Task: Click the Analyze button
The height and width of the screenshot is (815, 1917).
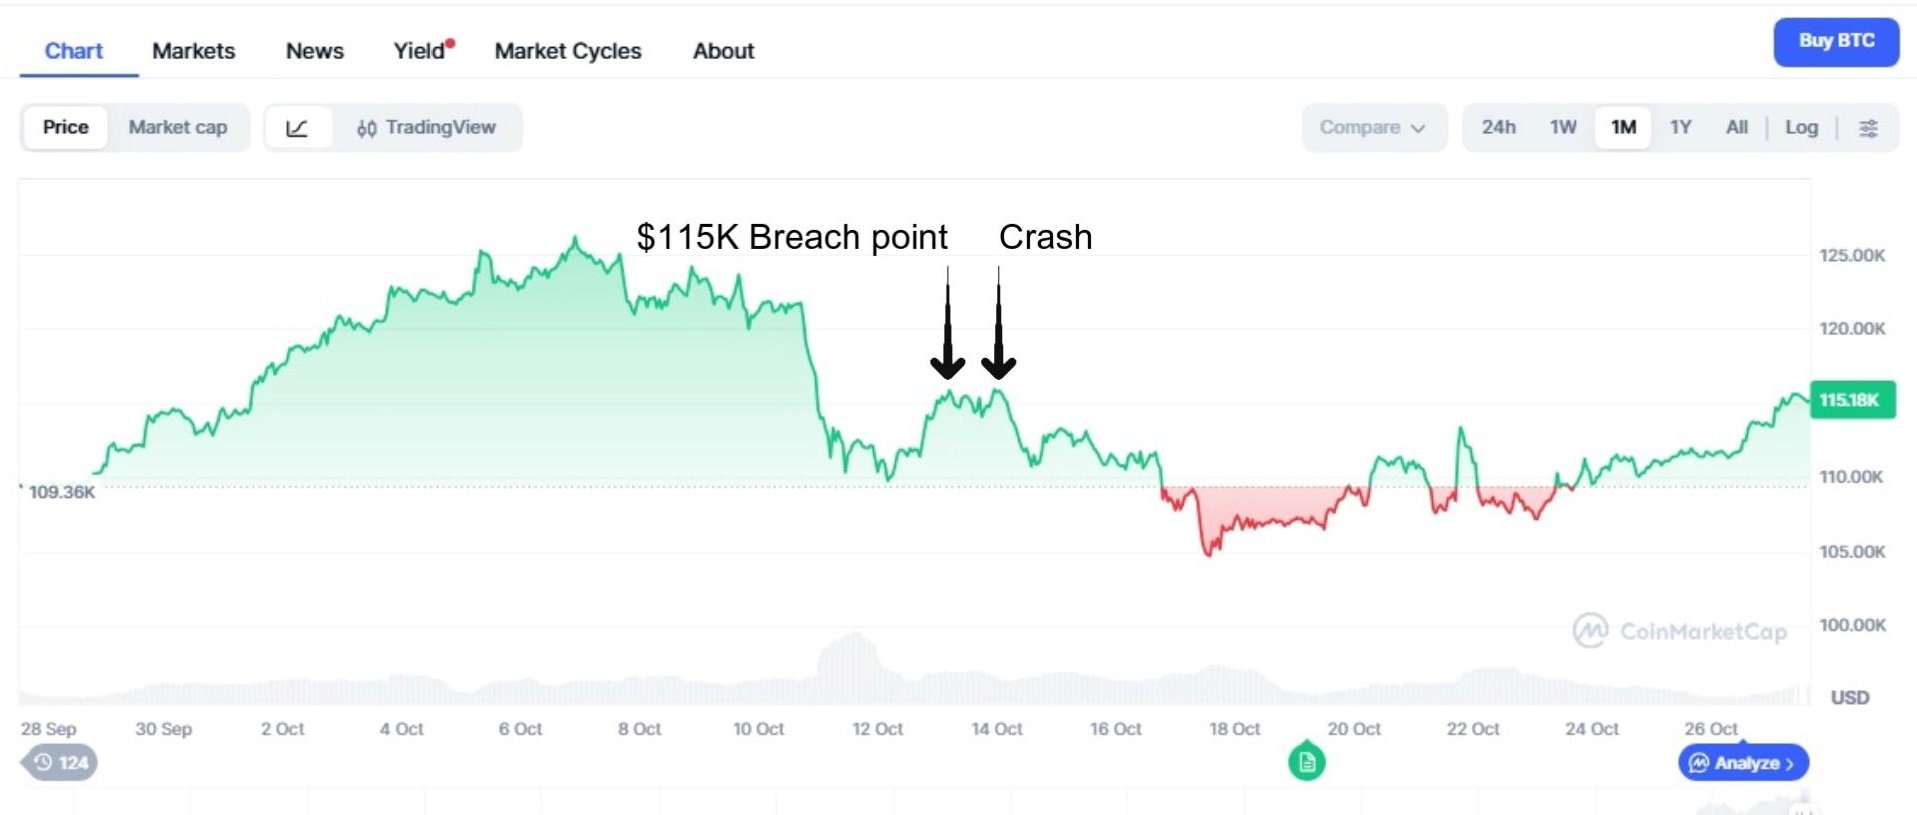Action: point(1743,763)
